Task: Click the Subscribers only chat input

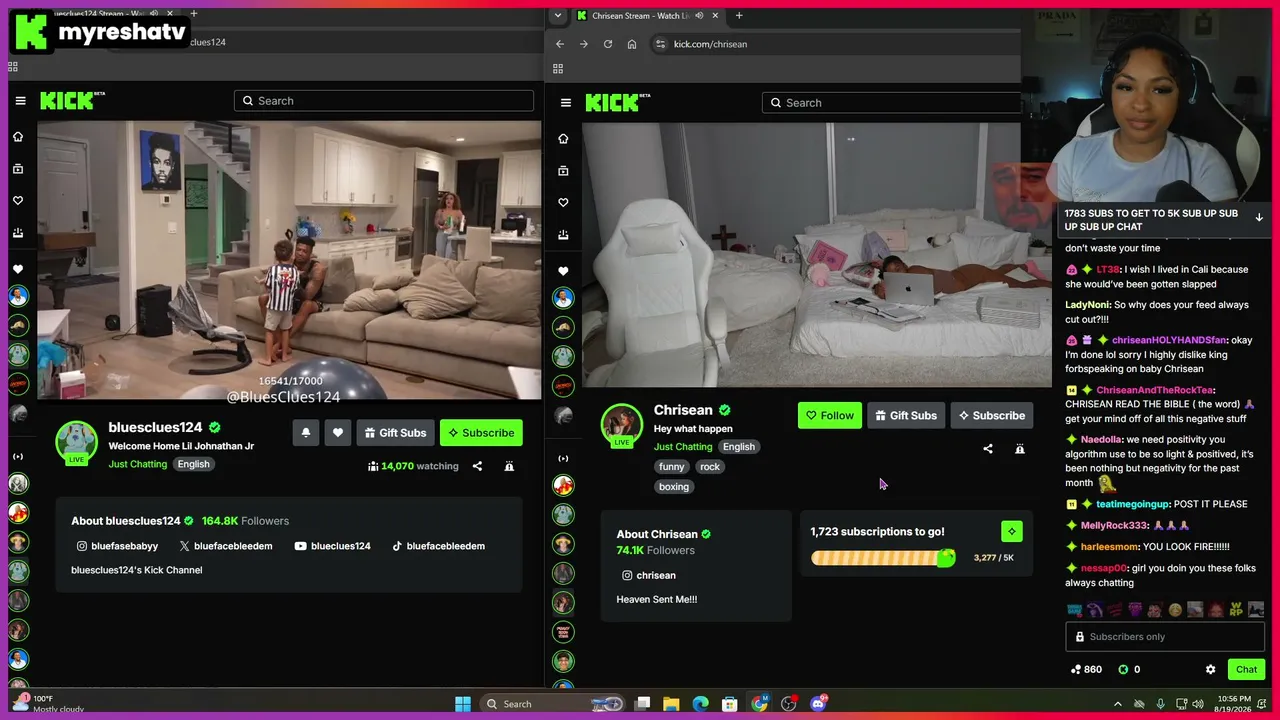Action: pos(1166,637)
